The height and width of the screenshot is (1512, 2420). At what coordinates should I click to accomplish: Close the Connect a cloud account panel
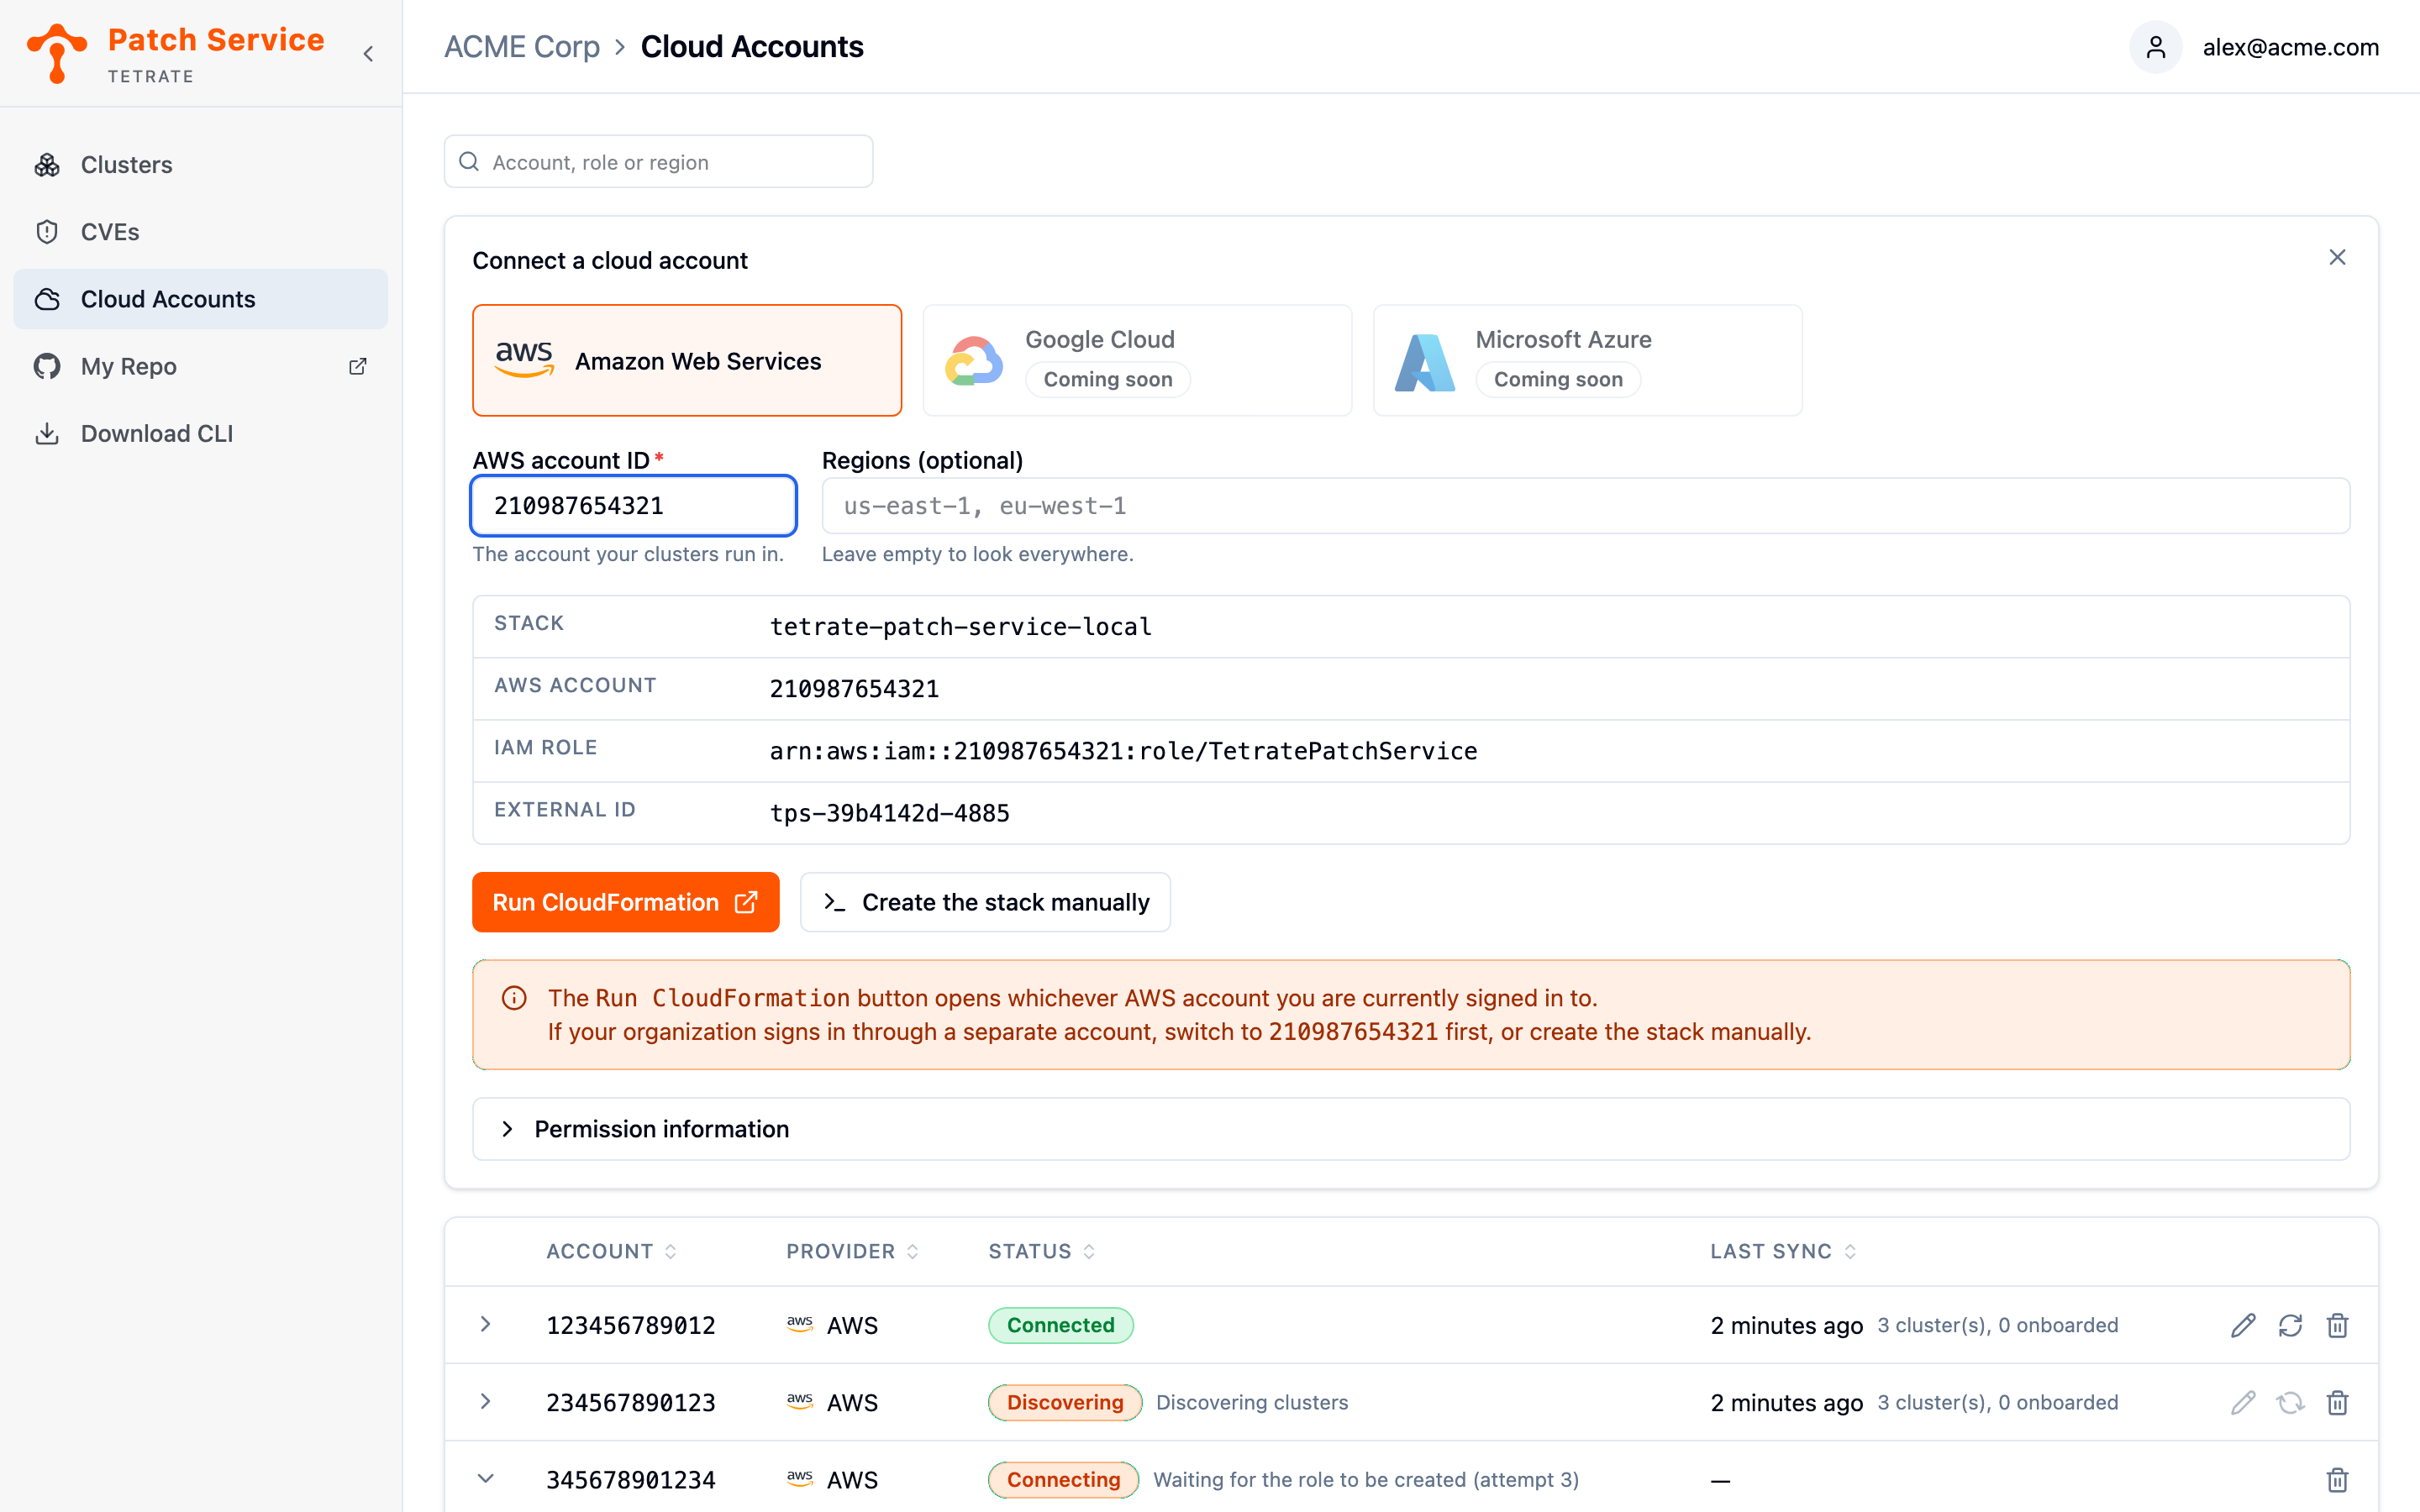pos(2336,257)
